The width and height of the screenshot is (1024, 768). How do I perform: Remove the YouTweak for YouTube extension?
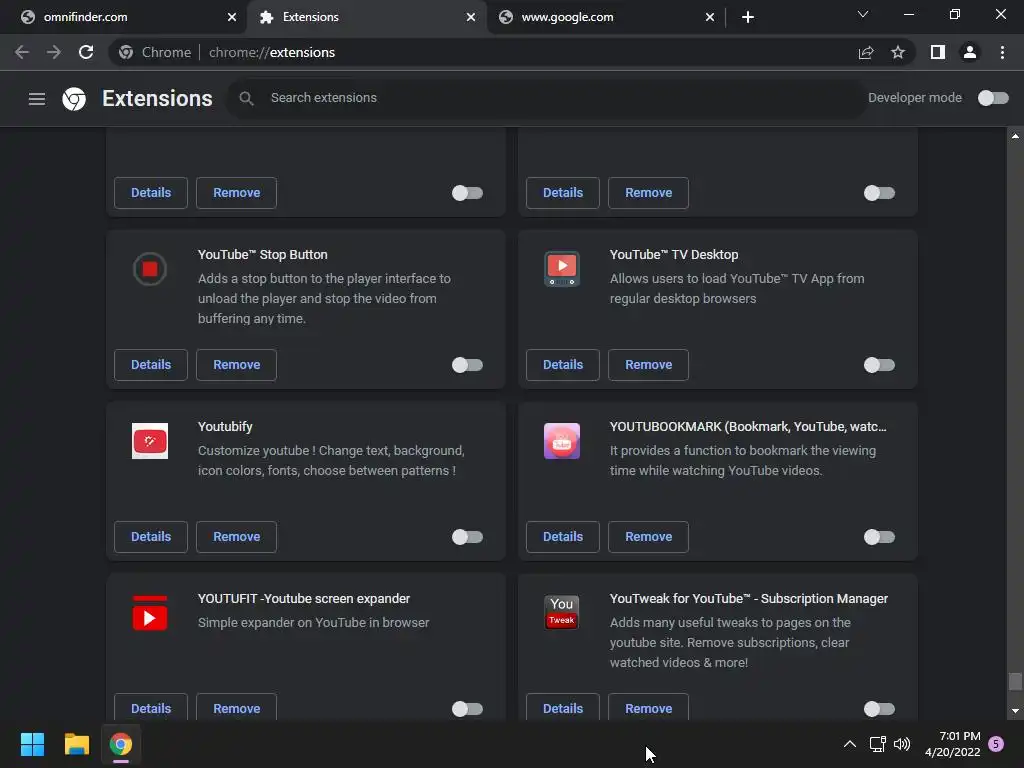click(x=648, y=707)
